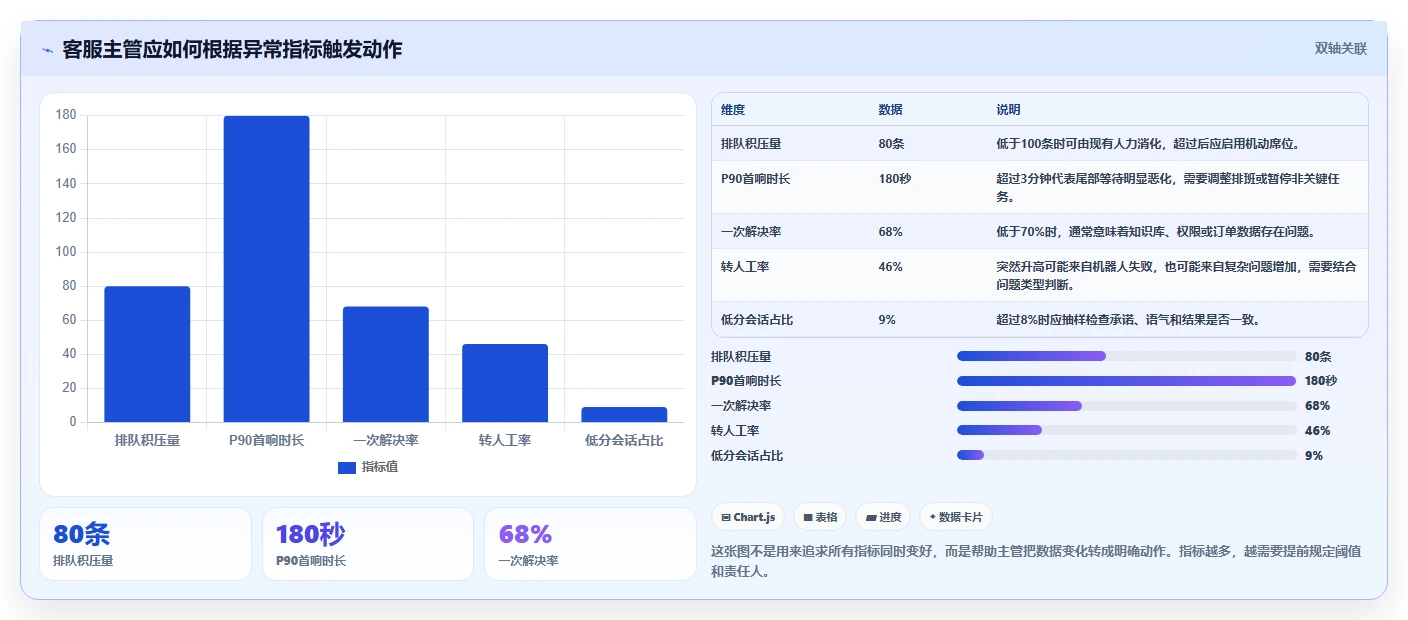
Task: Select the Chart.js chip
Action: (748, 517)
